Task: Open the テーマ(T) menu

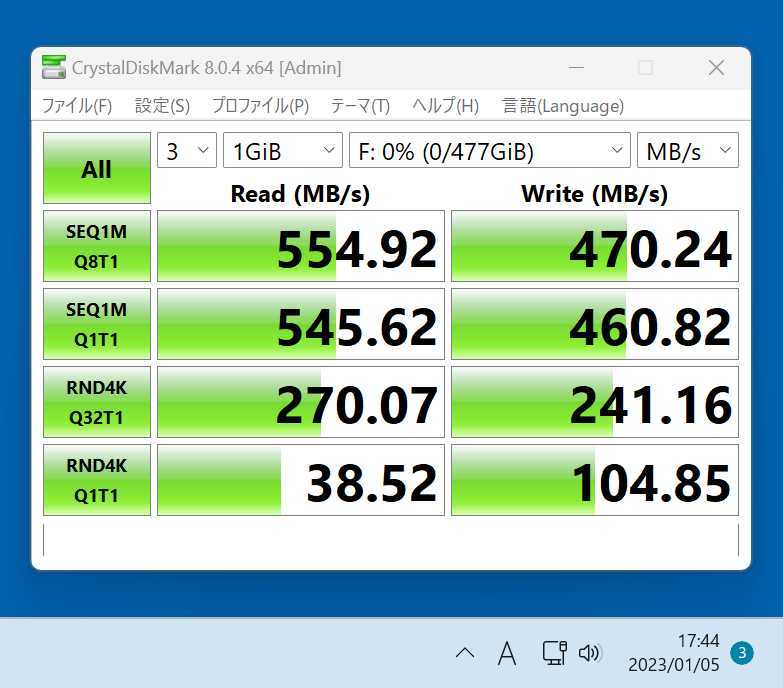Action: click(x=360, y=106)
